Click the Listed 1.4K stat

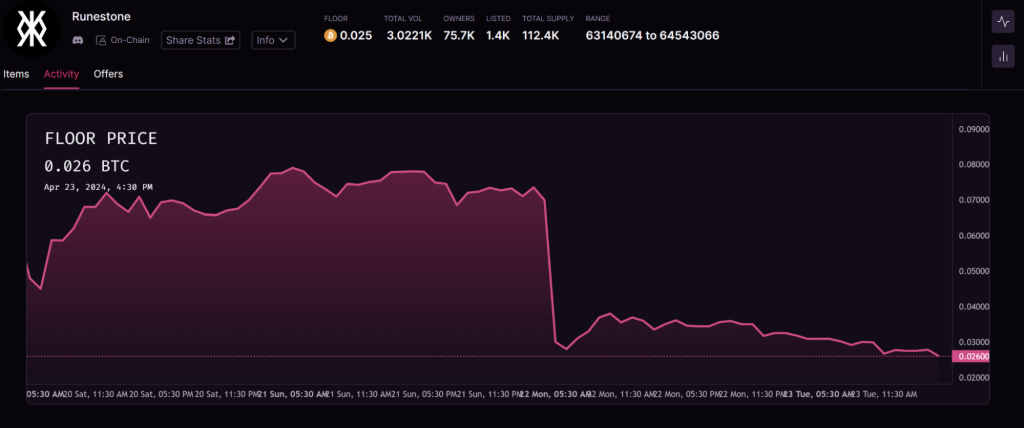click(498, 36)
